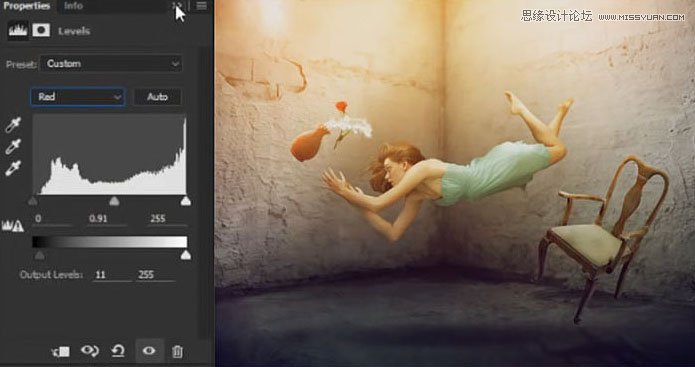Click the histogram warning recalculate icon
This screenshot has width=695, height=367.
(x=12, y=226)
